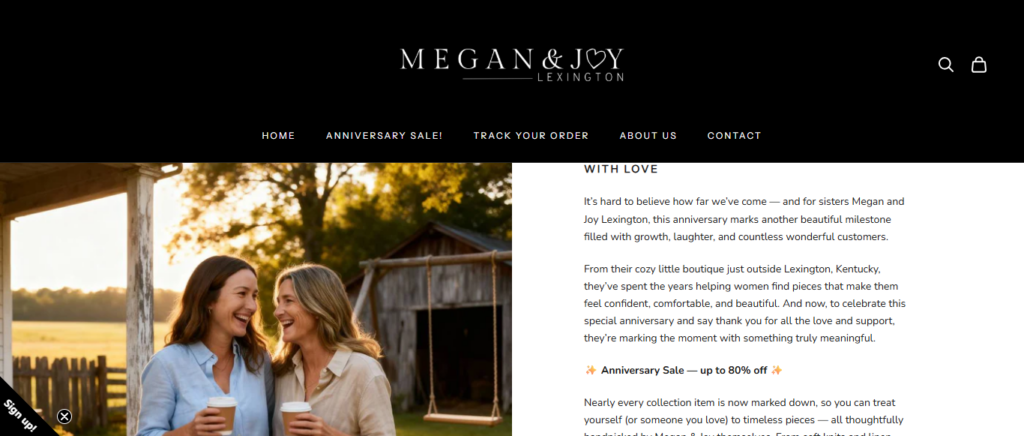
Task: Click paragraph starting "Nearly every collection item"
Action: (x=744, y=416)
